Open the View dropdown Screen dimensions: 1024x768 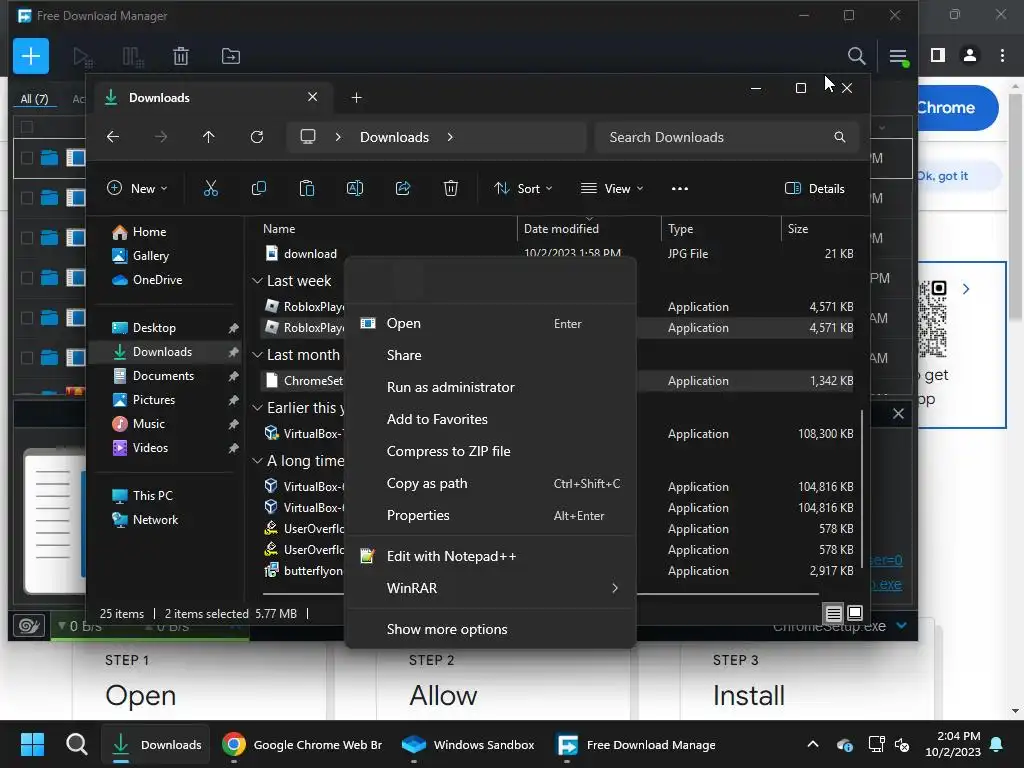click(x=612, y=189)
